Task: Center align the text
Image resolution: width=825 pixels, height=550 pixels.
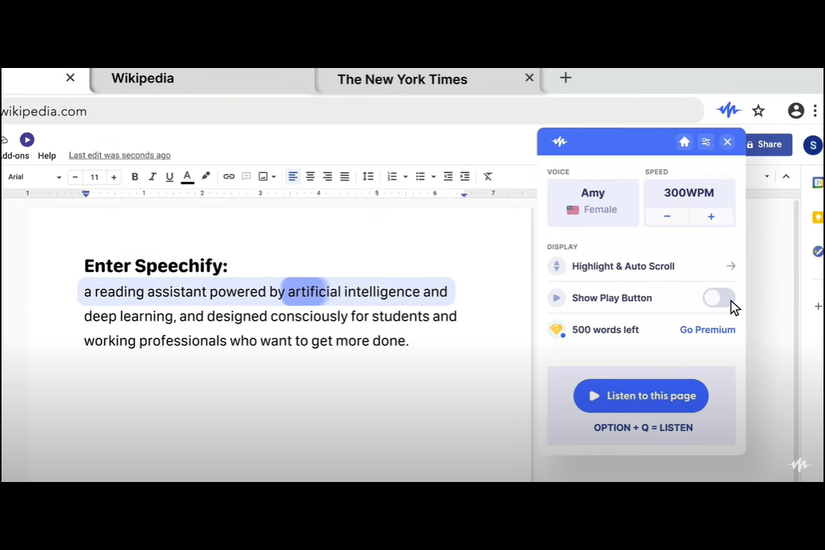Action: coord(310,176)
